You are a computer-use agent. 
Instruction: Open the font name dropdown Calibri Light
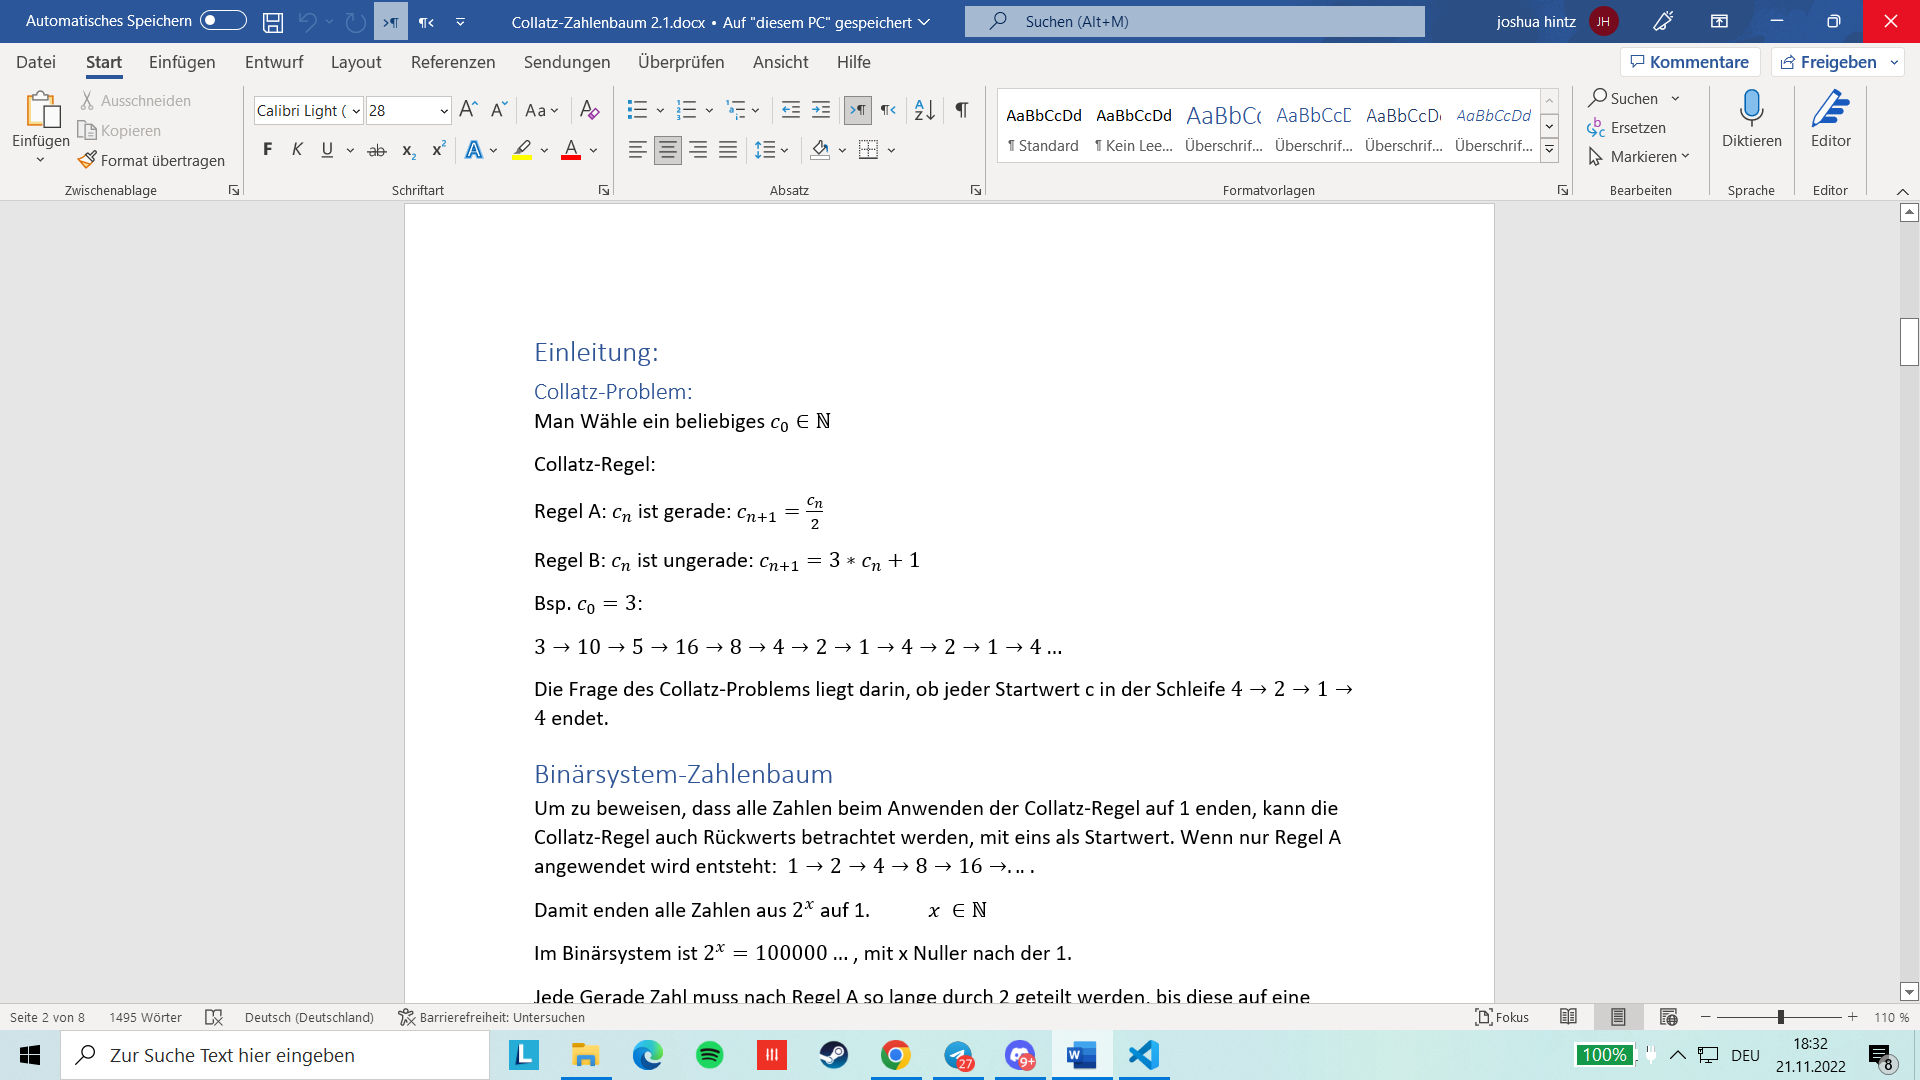[355, 111]
